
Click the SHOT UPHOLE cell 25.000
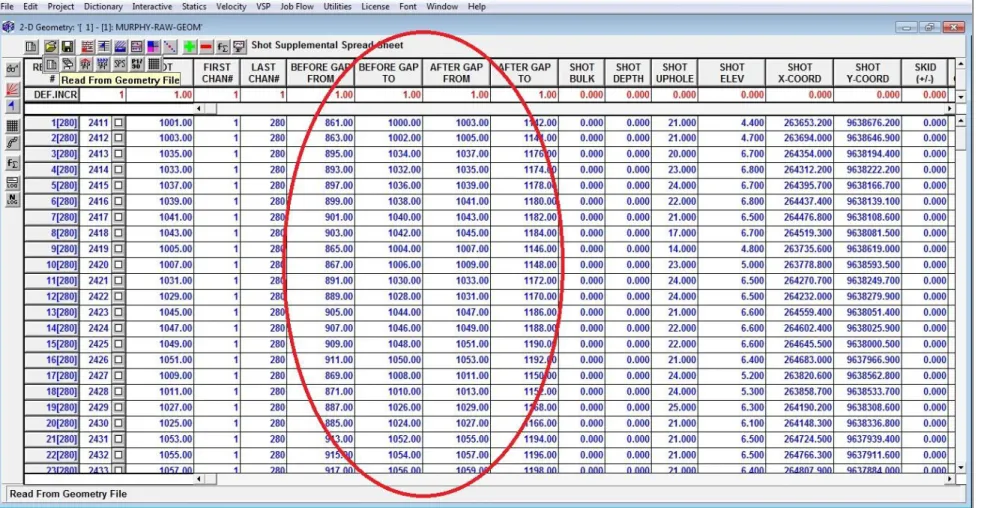pyautogui.click(x=675, y=408)
